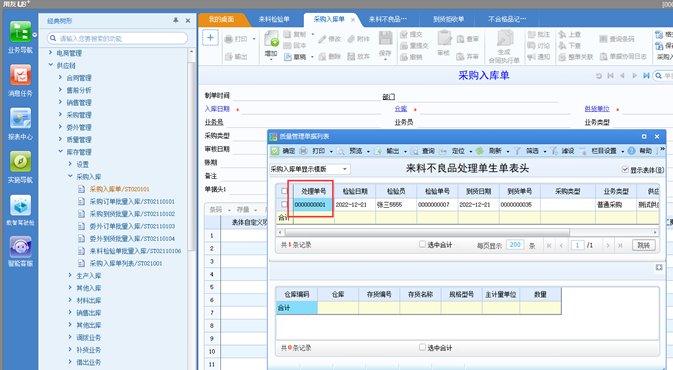The height and width of the screenshot is (370, 673).
Task: Click 弃审 in the main toolbar
Action: pyautogui.click(x=468, y=57)
